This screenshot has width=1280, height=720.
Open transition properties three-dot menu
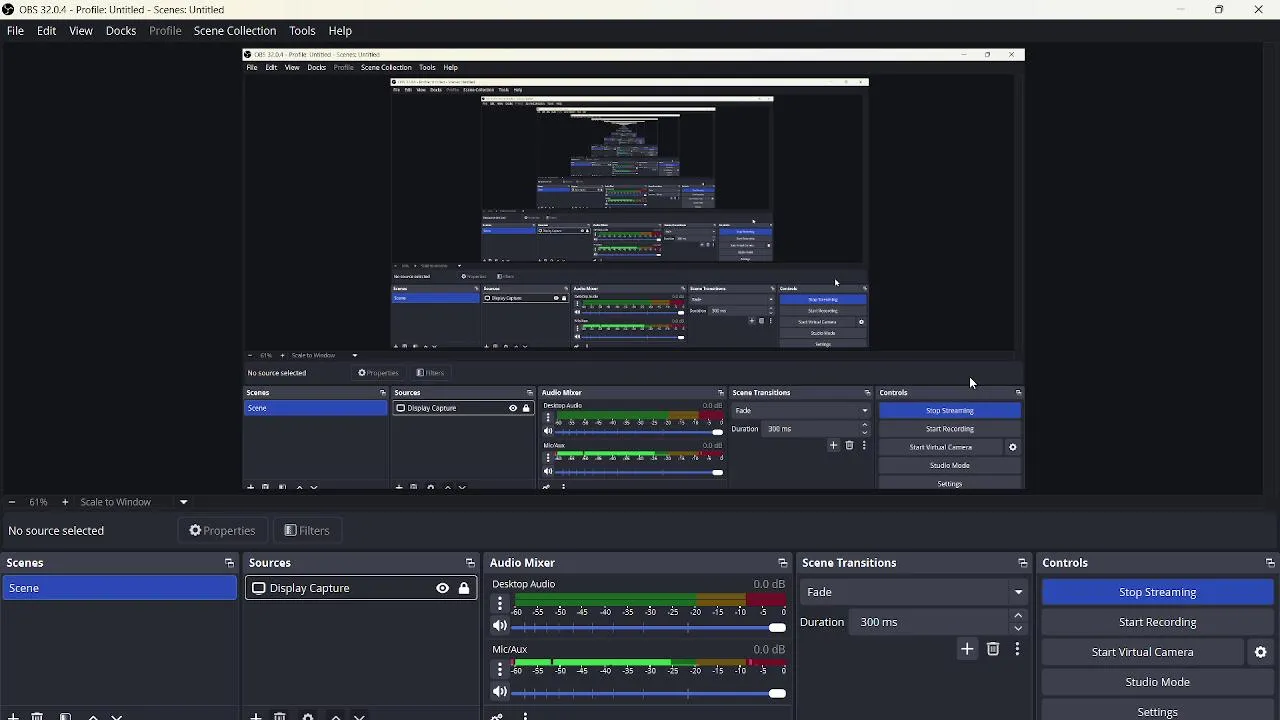(x=1017, y=649)
